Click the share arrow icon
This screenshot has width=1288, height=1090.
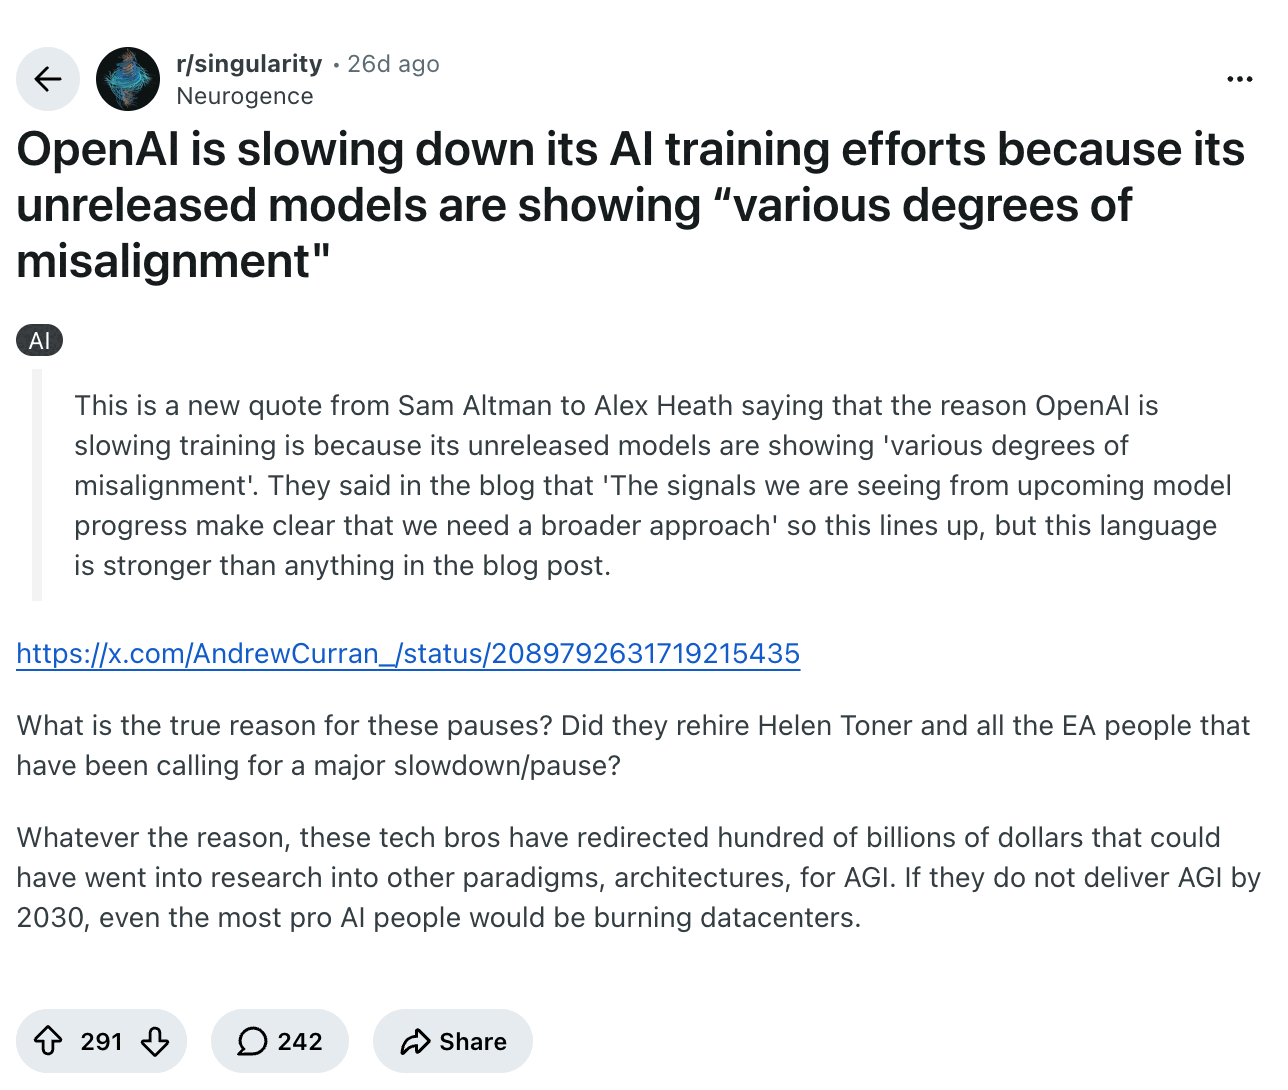tap(415, 1041)
